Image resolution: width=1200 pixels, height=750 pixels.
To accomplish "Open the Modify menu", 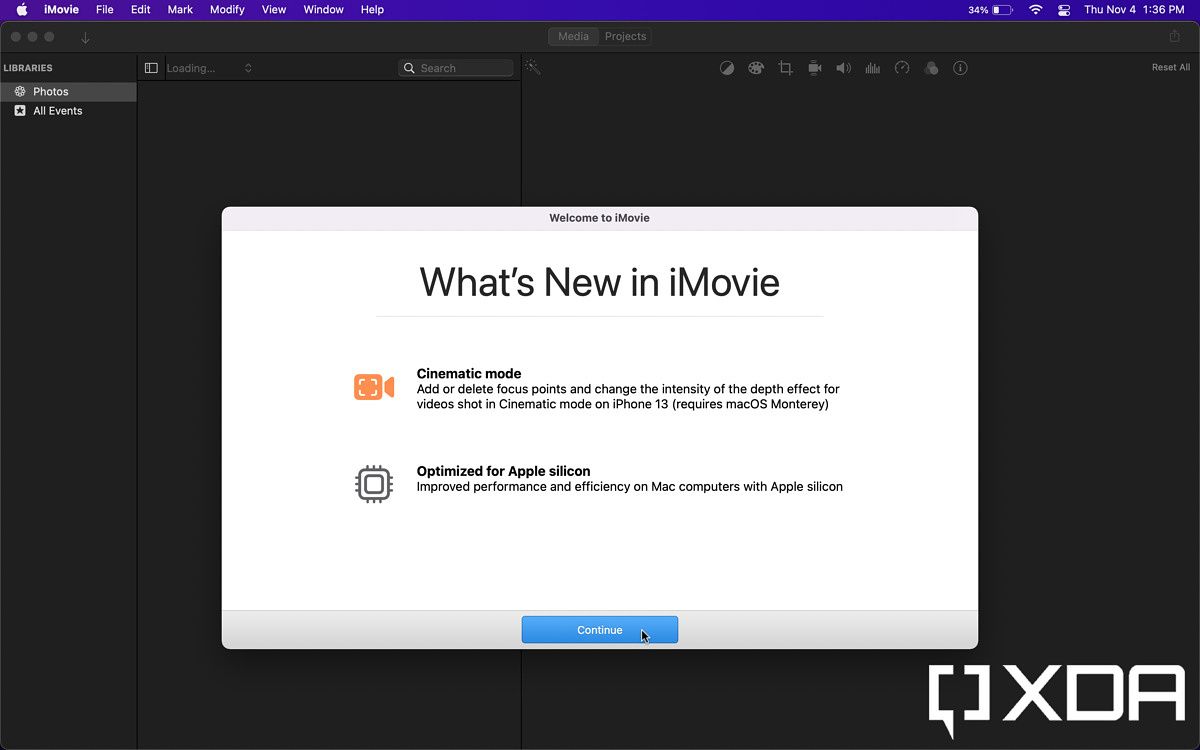I will tap(227, 10).
